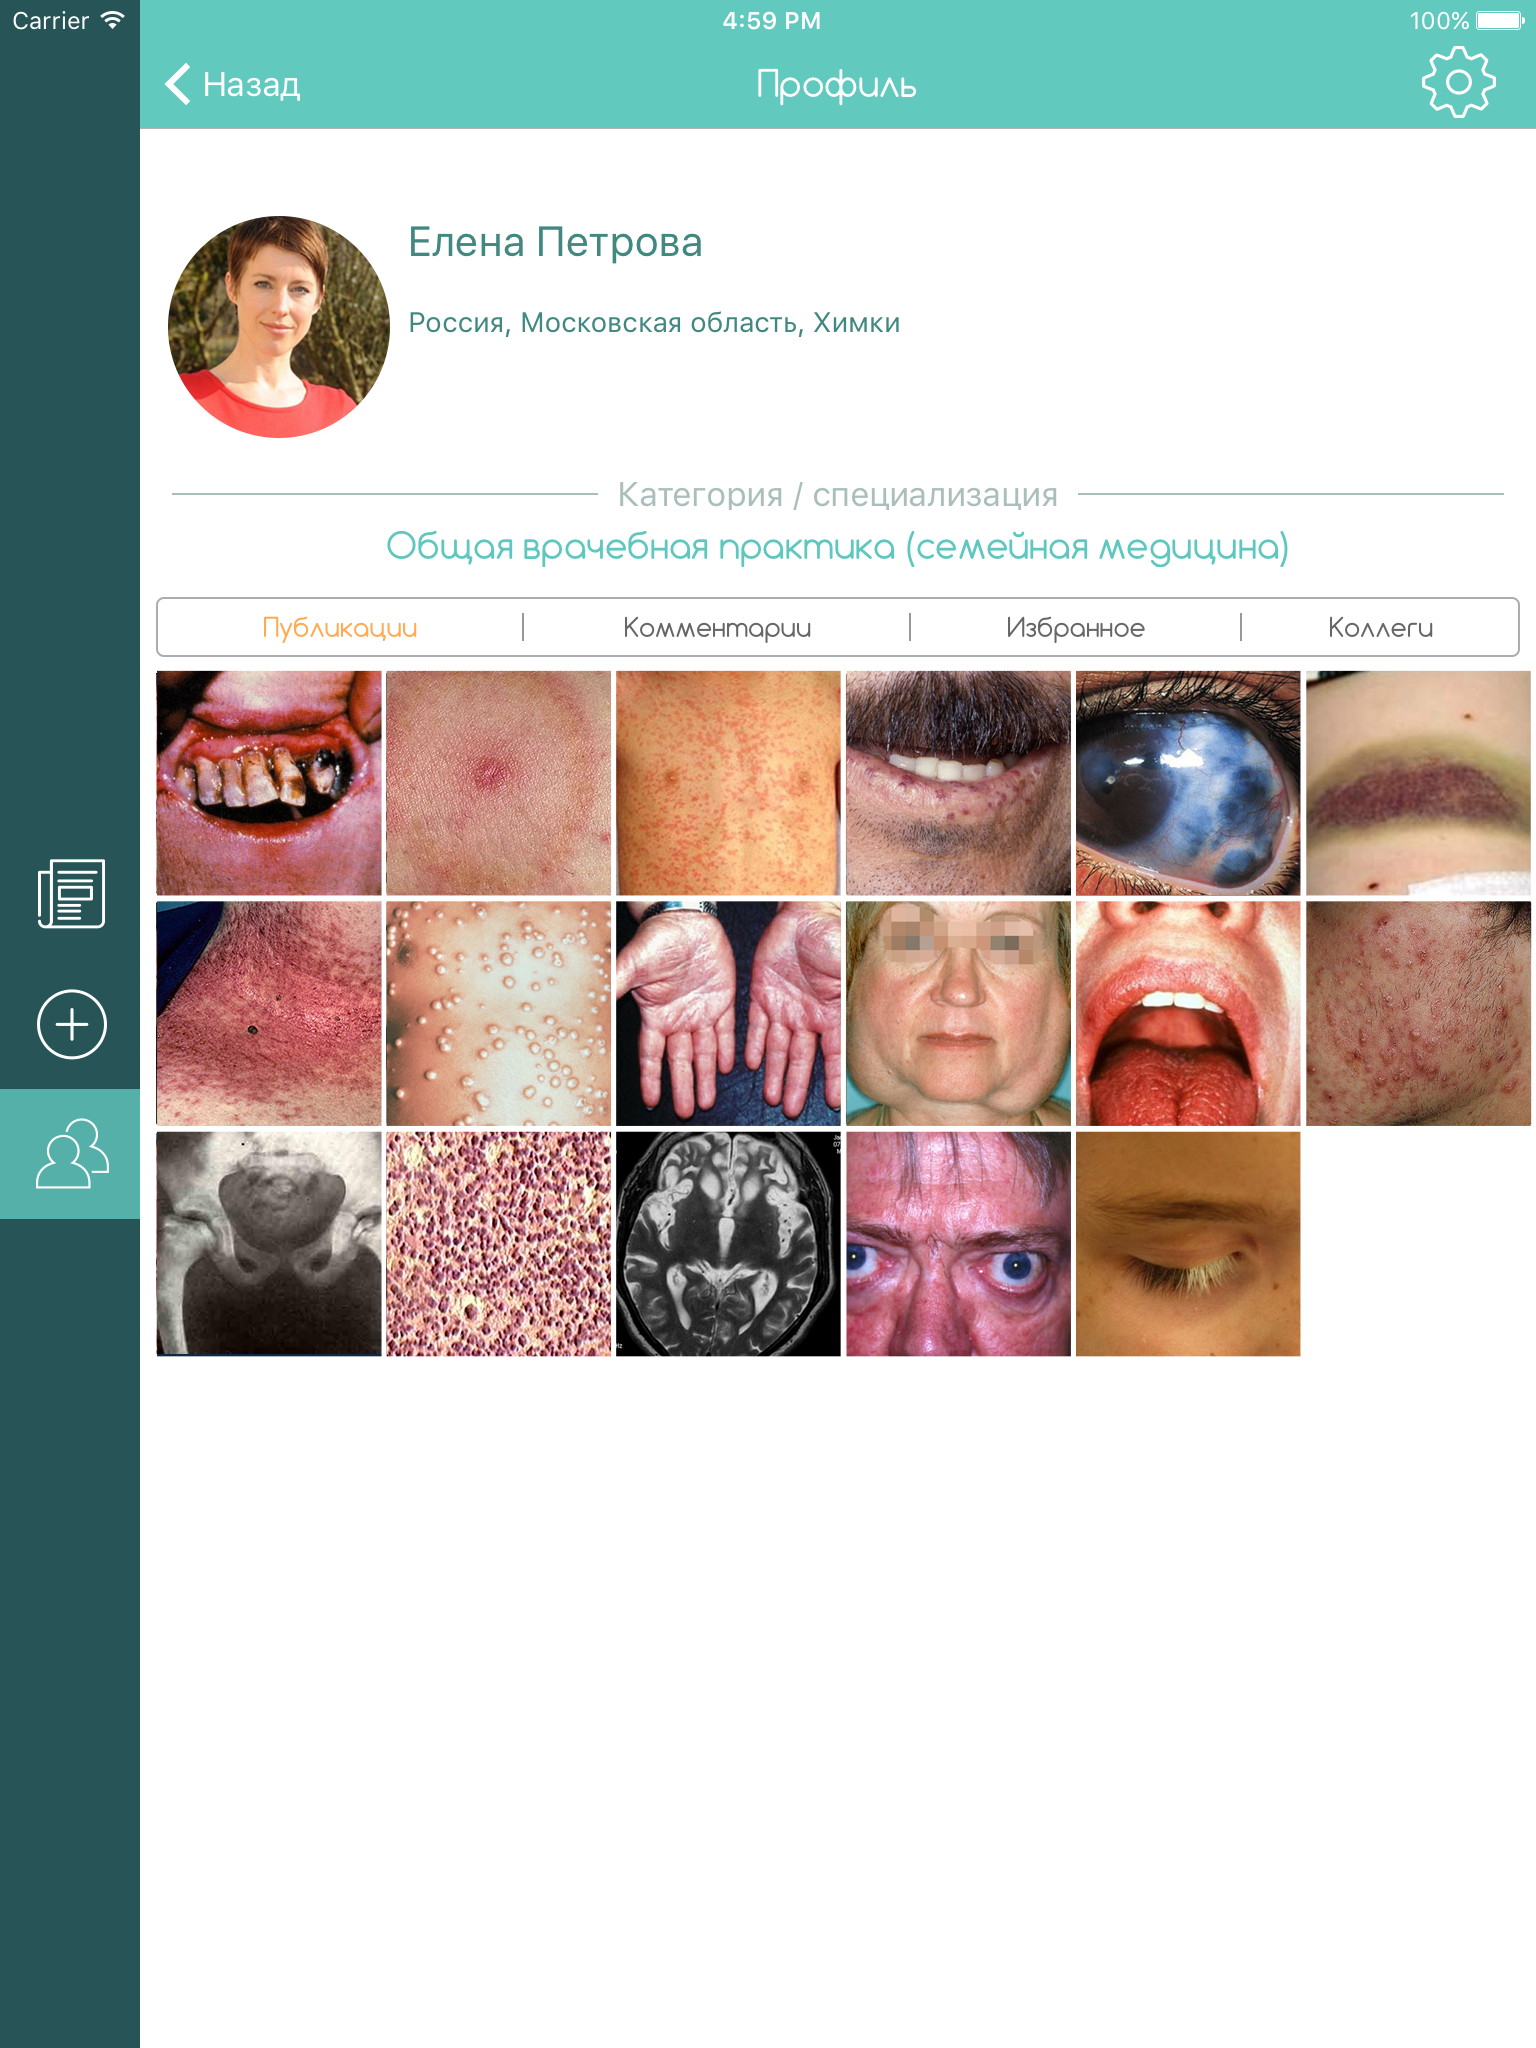The height and width of the screenshot is (2048, 1536).
Task: Open the pink histology cells image
Action: point(498,1243)
